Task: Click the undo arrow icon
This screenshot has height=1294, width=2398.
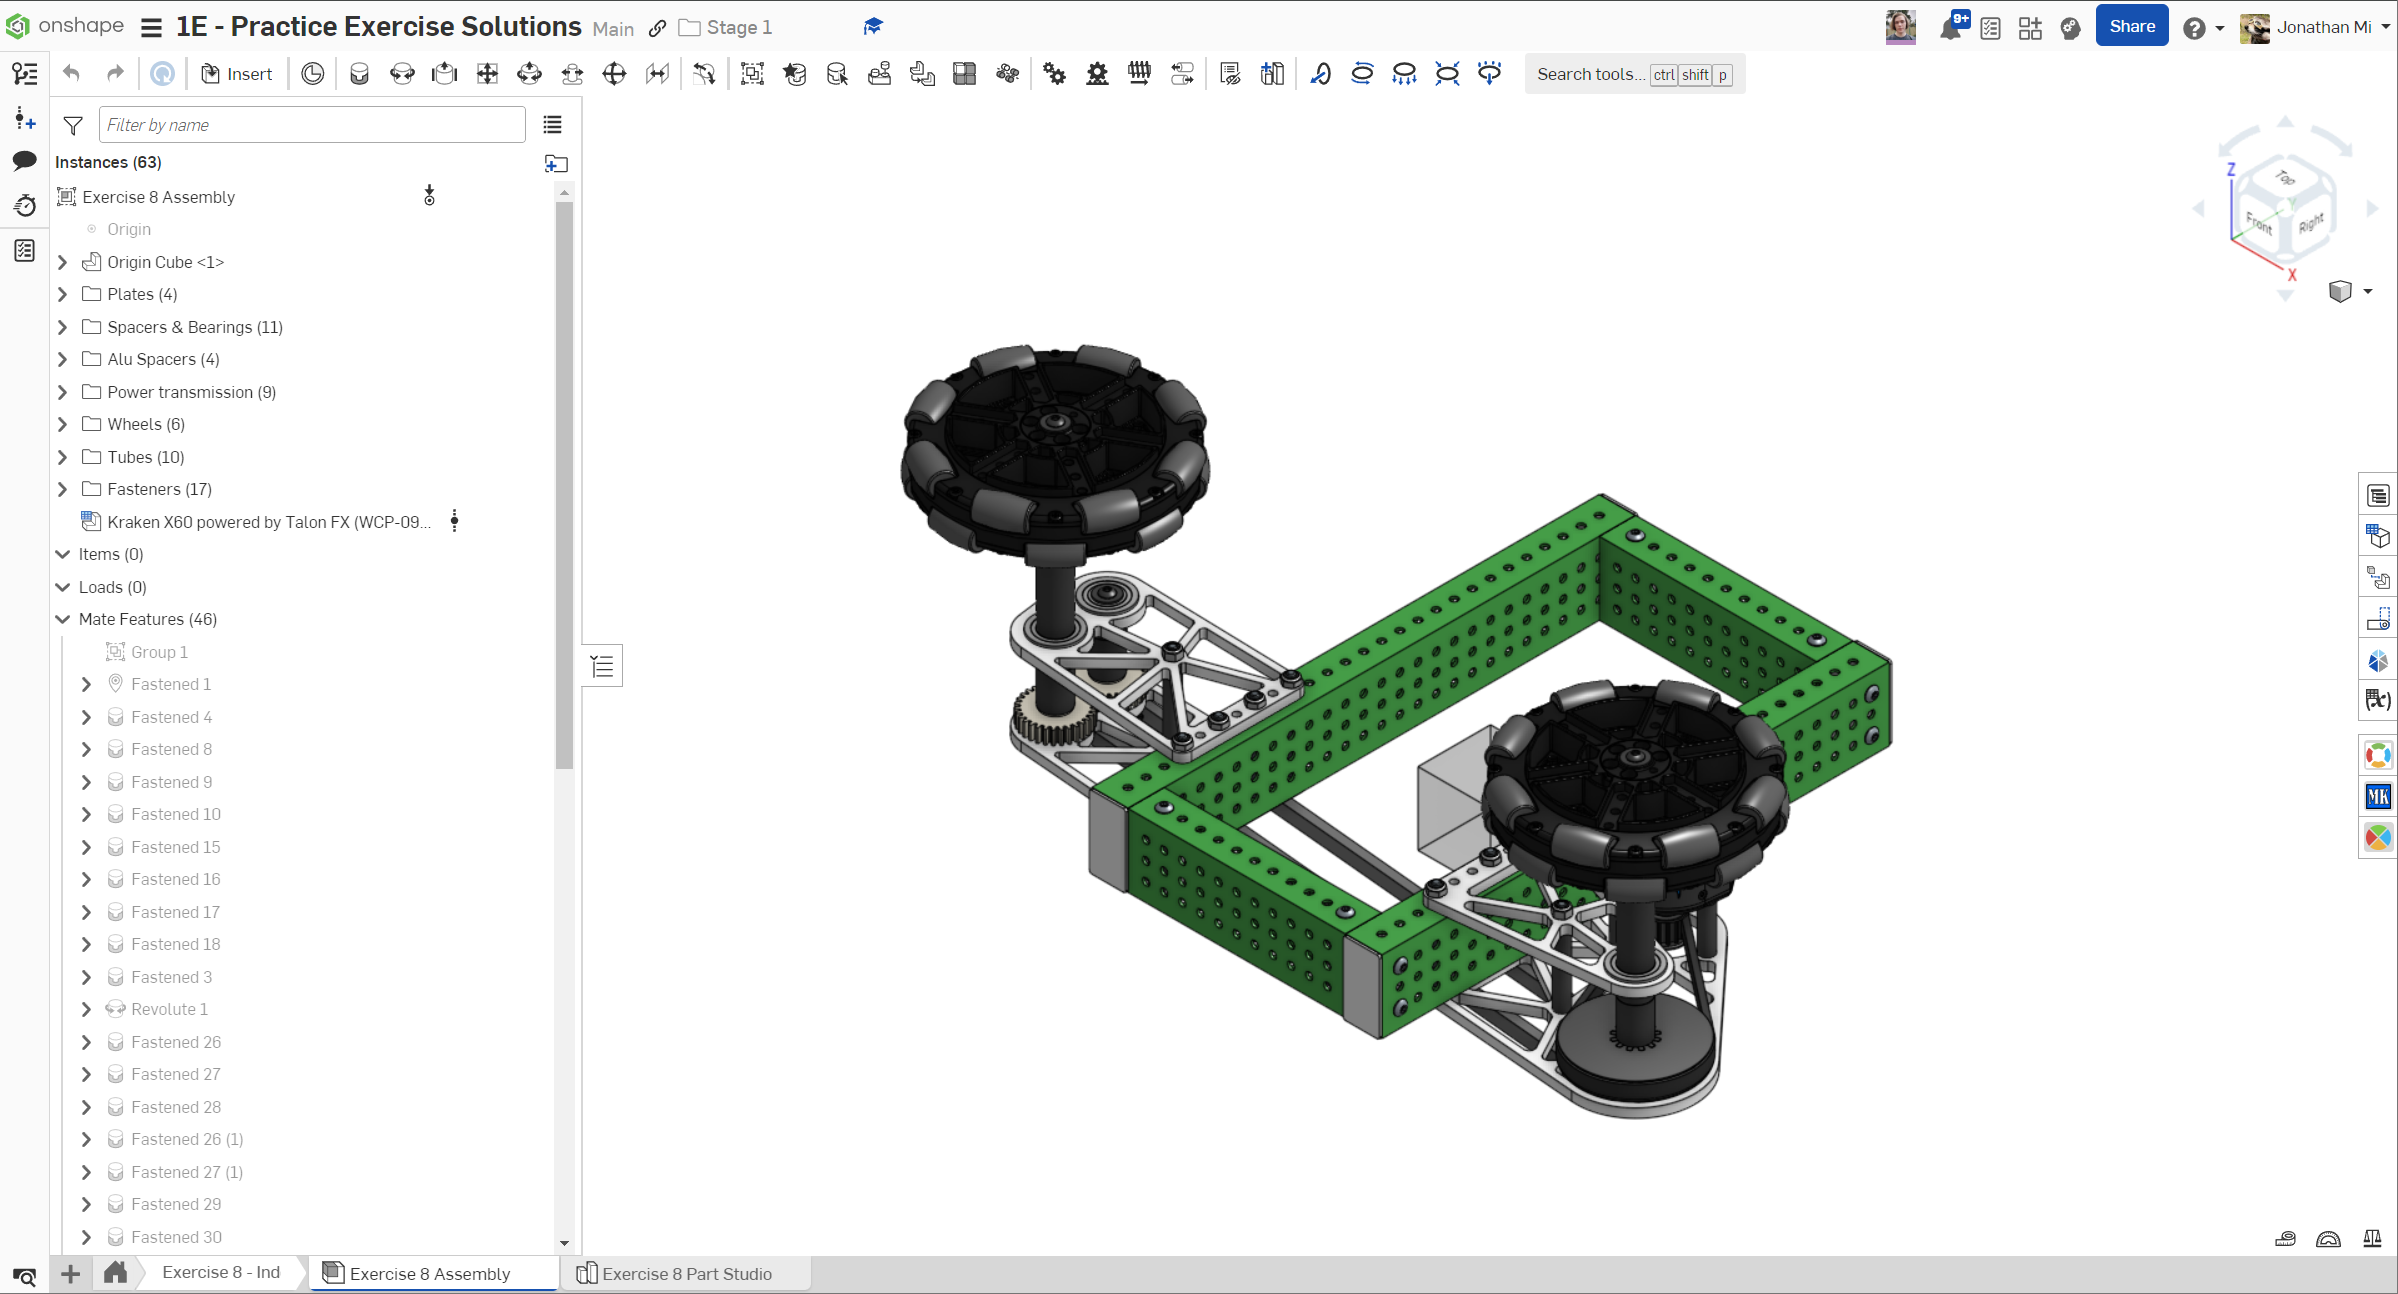Action: [x=71, y=74]
